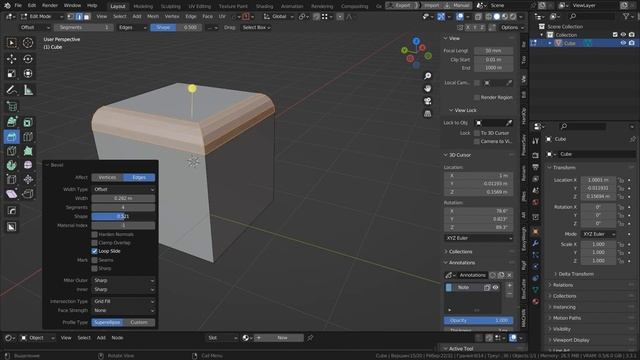Select the Inset Faces tool

click(x=28, y=122)
